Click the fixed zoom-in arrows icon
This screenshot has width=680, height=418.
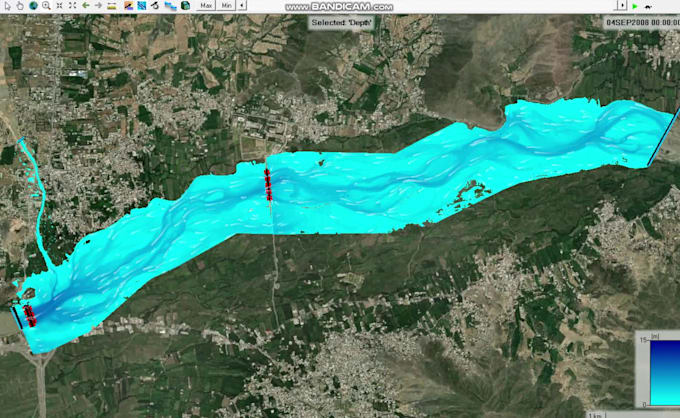pyautogui.click(x=59, y=5)
